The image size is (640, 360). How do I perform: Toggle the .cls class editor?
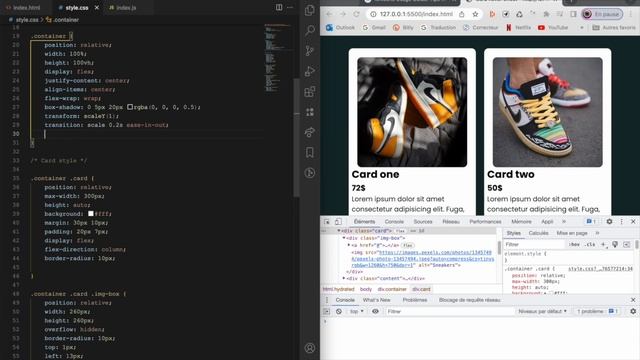coord(589,244)
